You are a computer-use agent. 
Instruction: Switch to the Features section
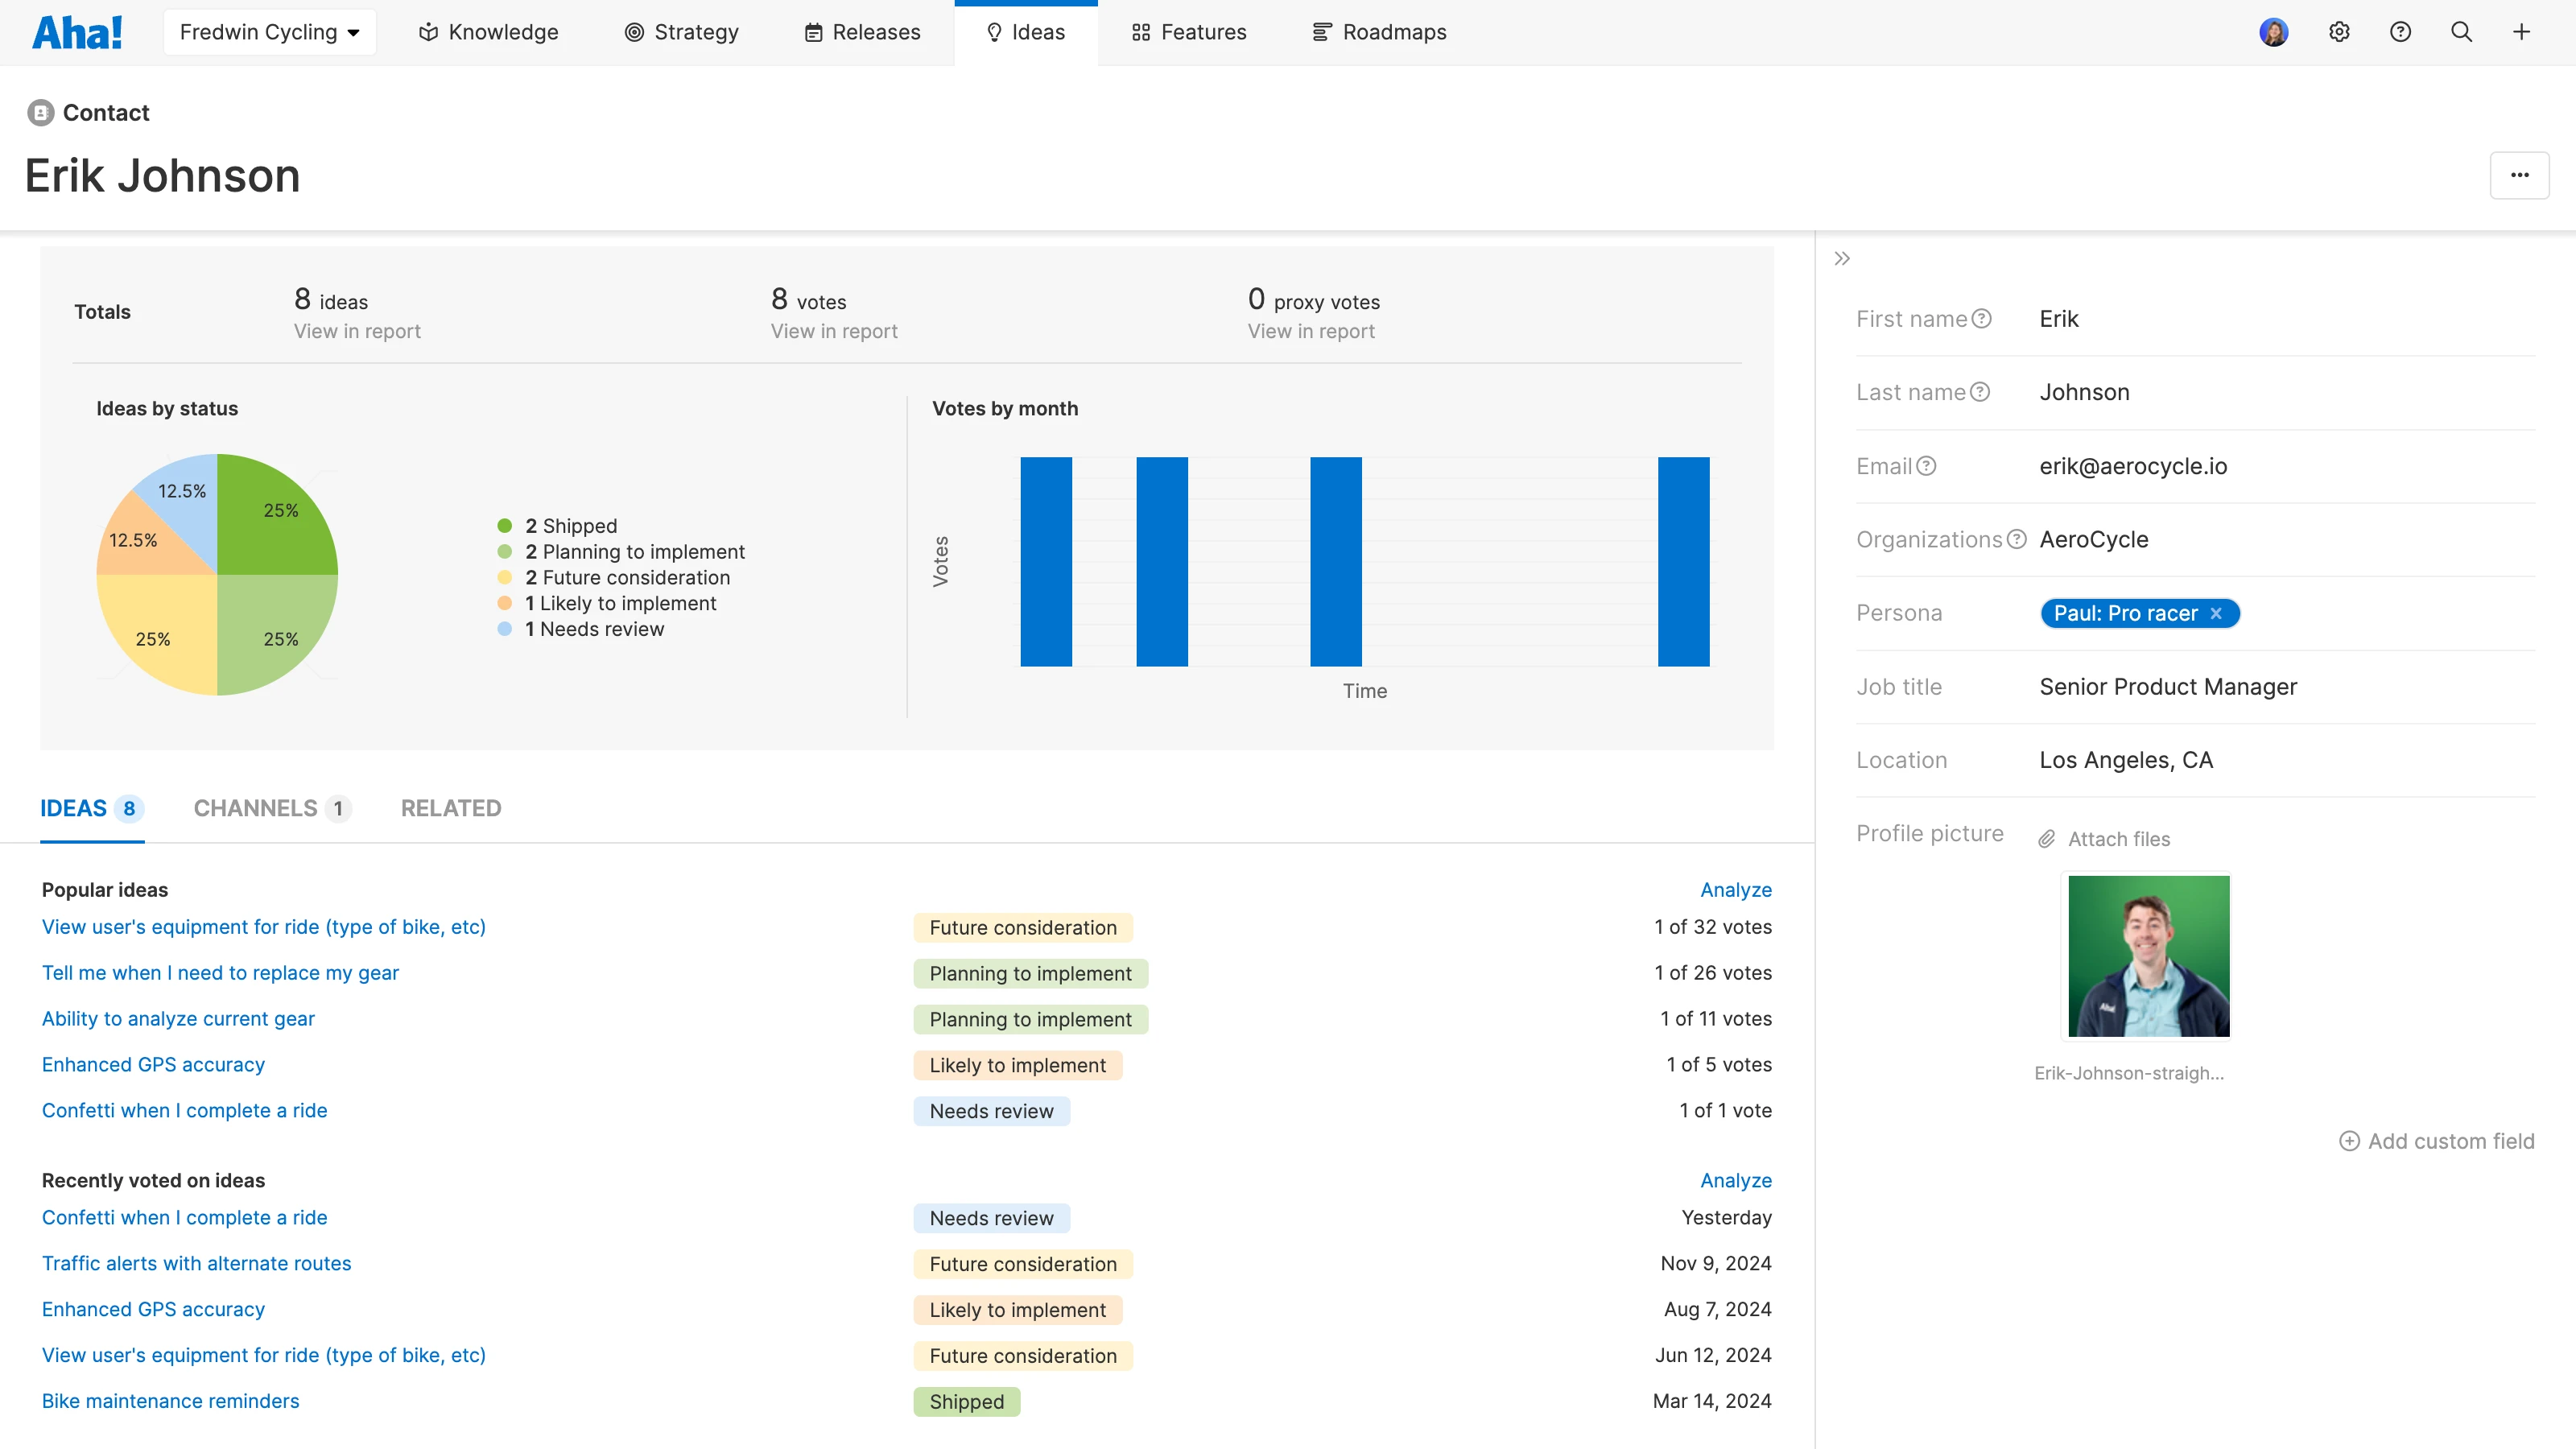click(x=1188, y=31)
